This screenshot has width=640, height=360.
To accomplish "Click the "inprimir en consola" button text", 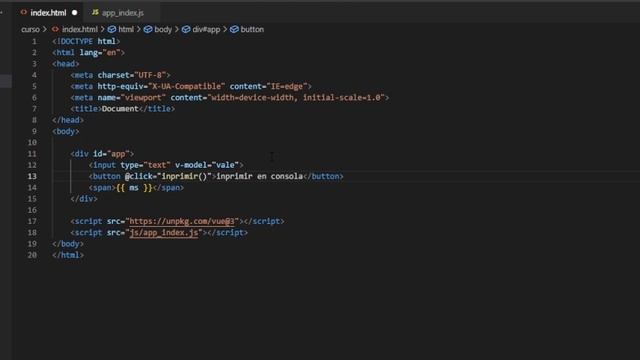I will 260,176.
